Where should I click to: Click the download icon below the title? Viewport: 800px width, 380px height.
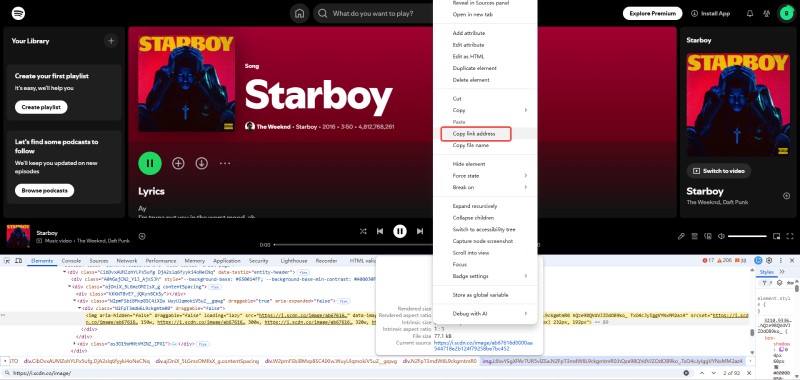(202, 163)
